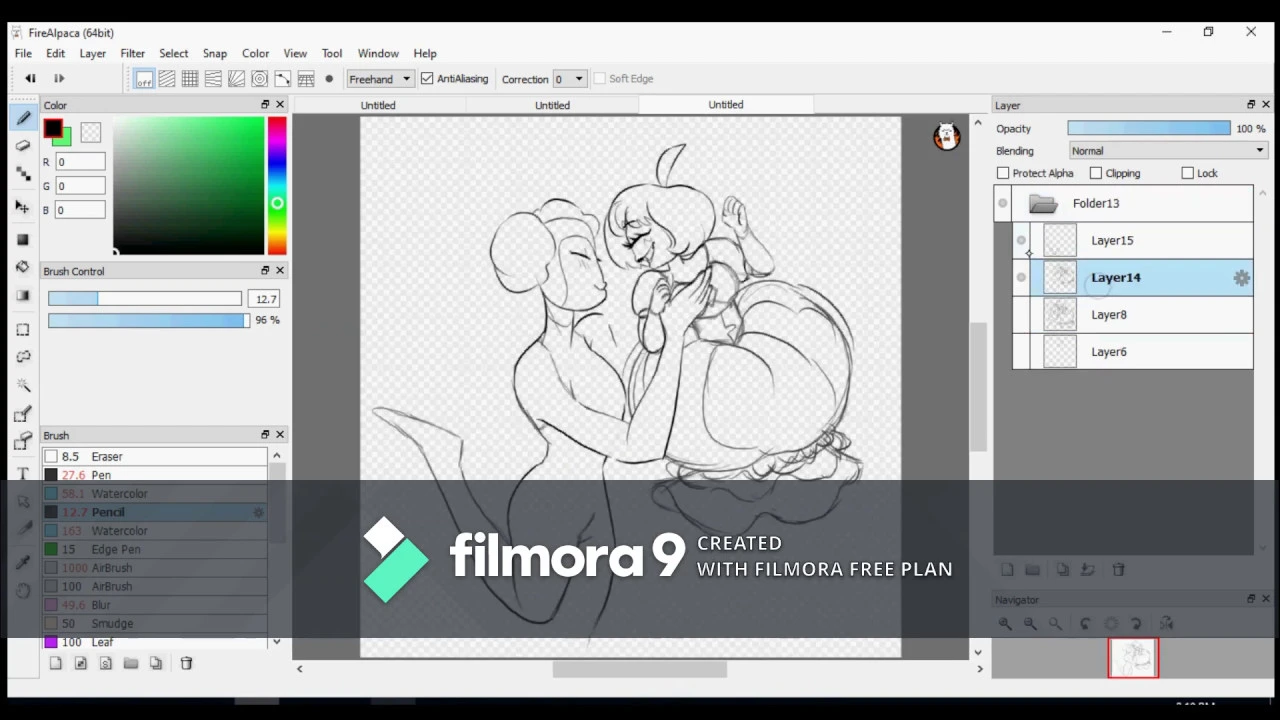This screenshot has width=1280, height=720.
Task: Select Layer8 in the layer list
Action: pyautogui.click(x=1132, y=315)
